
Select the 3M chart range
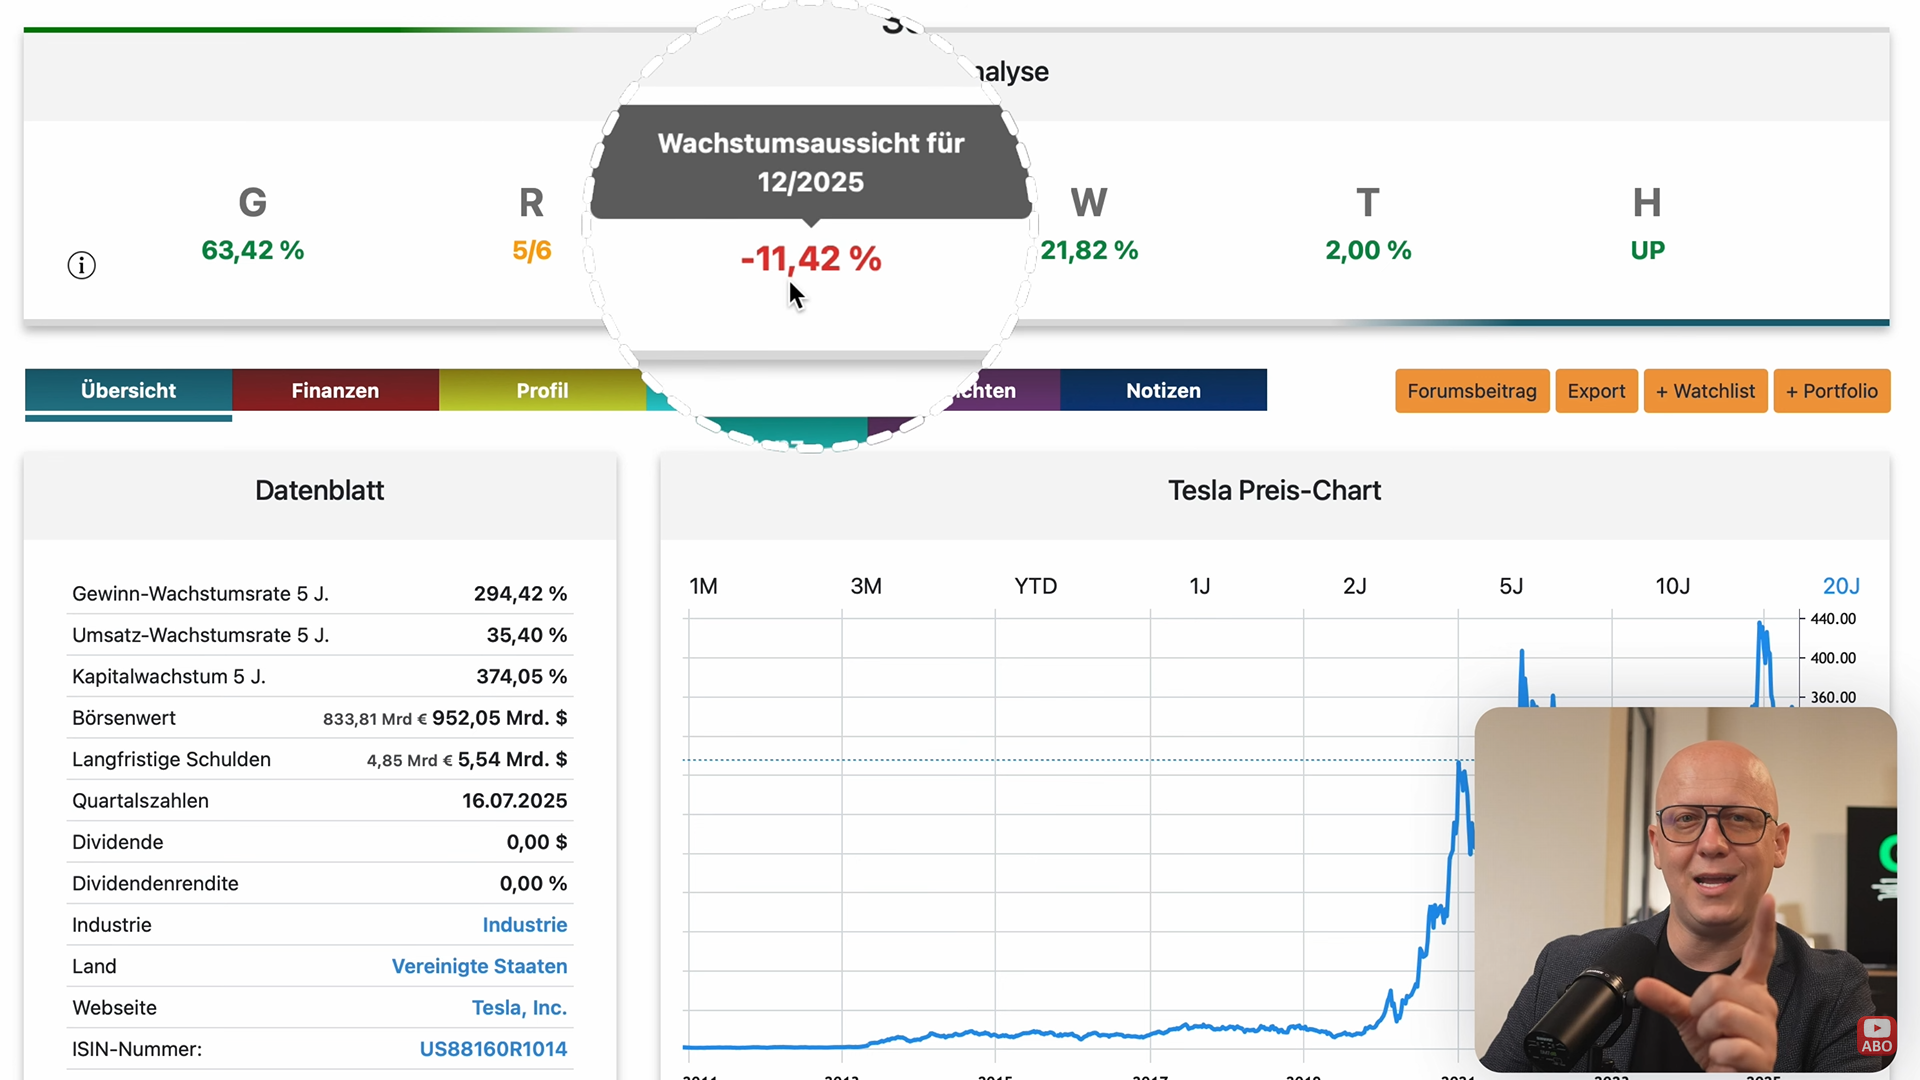(x=866, y=586)
